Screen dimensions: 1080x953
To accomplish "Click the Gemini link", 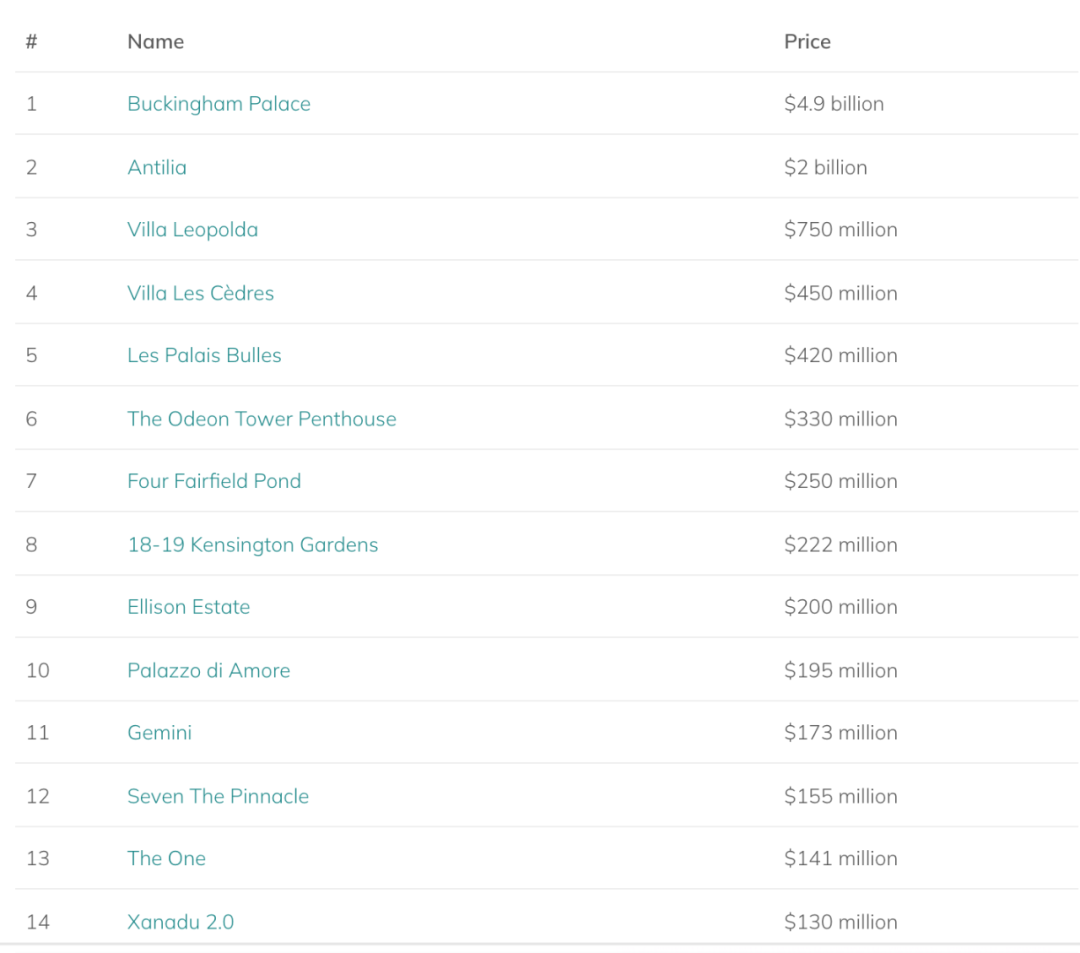I will [x=159, y=733].
